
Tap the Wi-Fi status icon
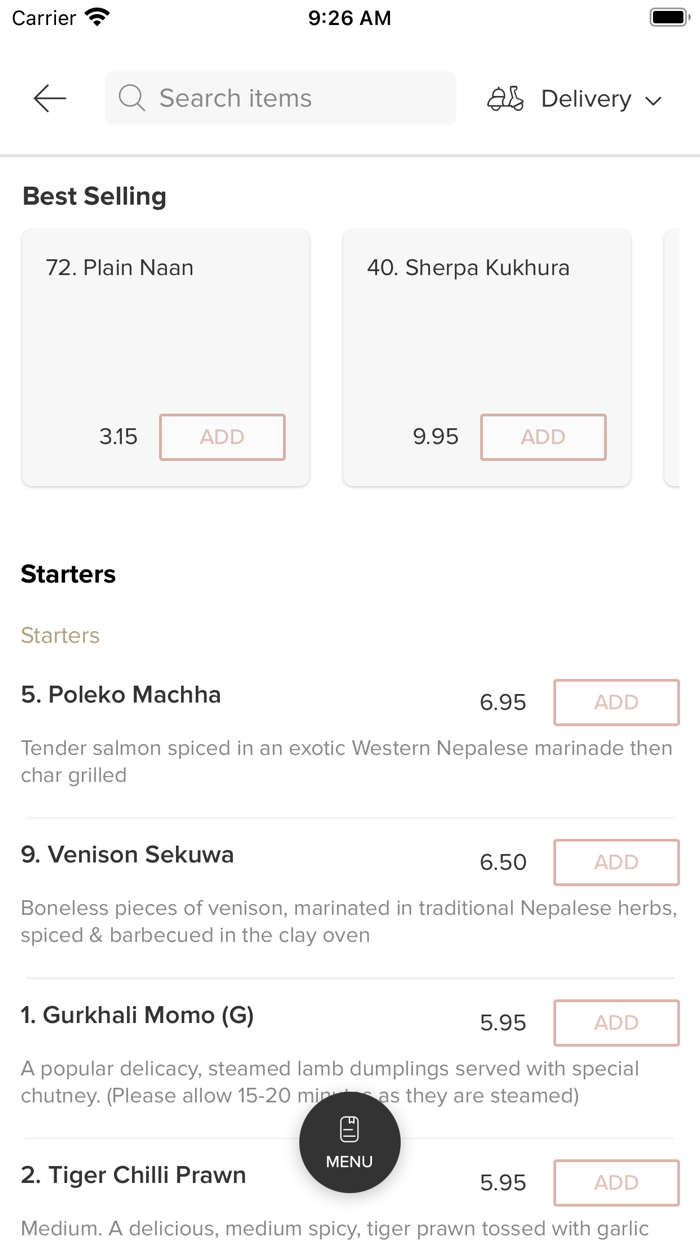[98, 18]
